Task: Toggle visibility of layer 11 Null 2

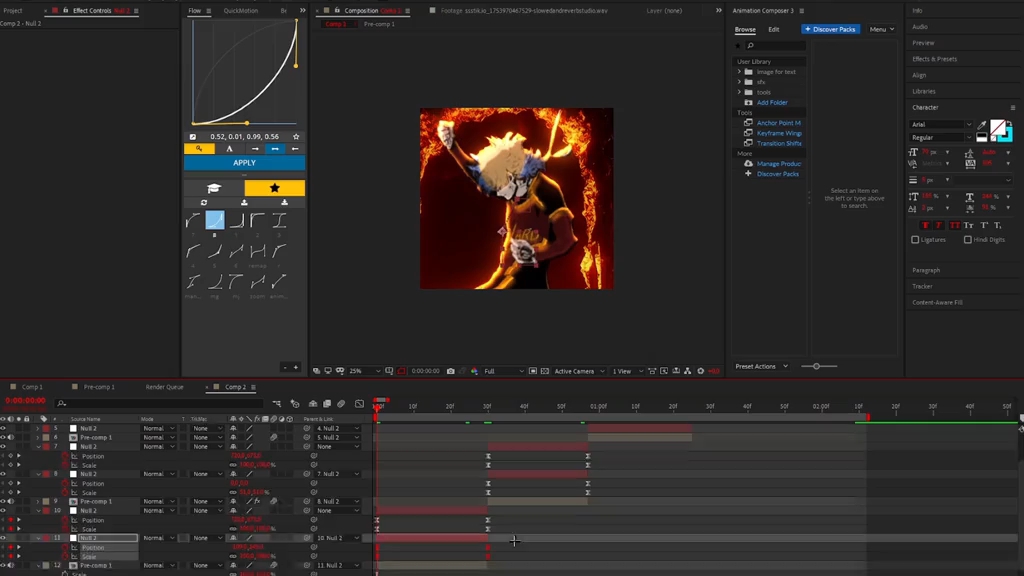Action: pyautogui.click(x=3, y=538)
